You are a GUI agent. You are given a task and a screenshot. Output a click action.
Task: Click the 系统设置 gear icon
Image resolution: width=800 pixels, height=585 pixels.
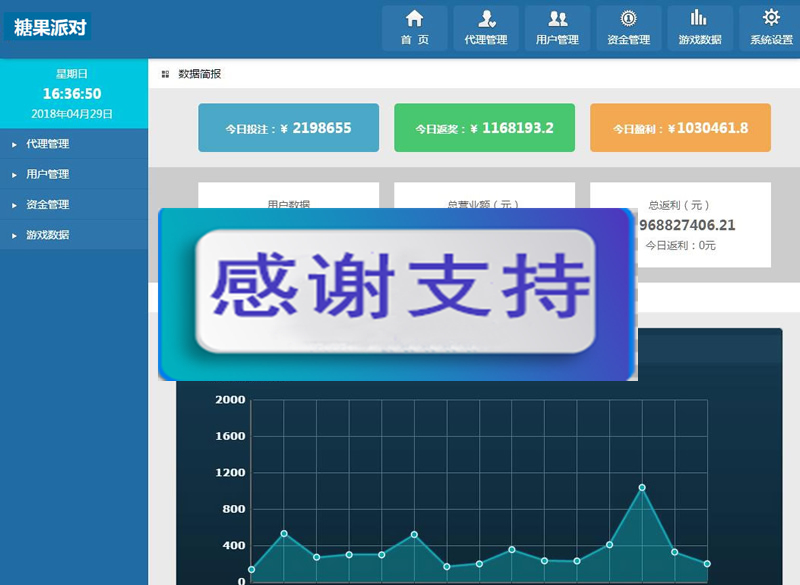pos(770,18)
